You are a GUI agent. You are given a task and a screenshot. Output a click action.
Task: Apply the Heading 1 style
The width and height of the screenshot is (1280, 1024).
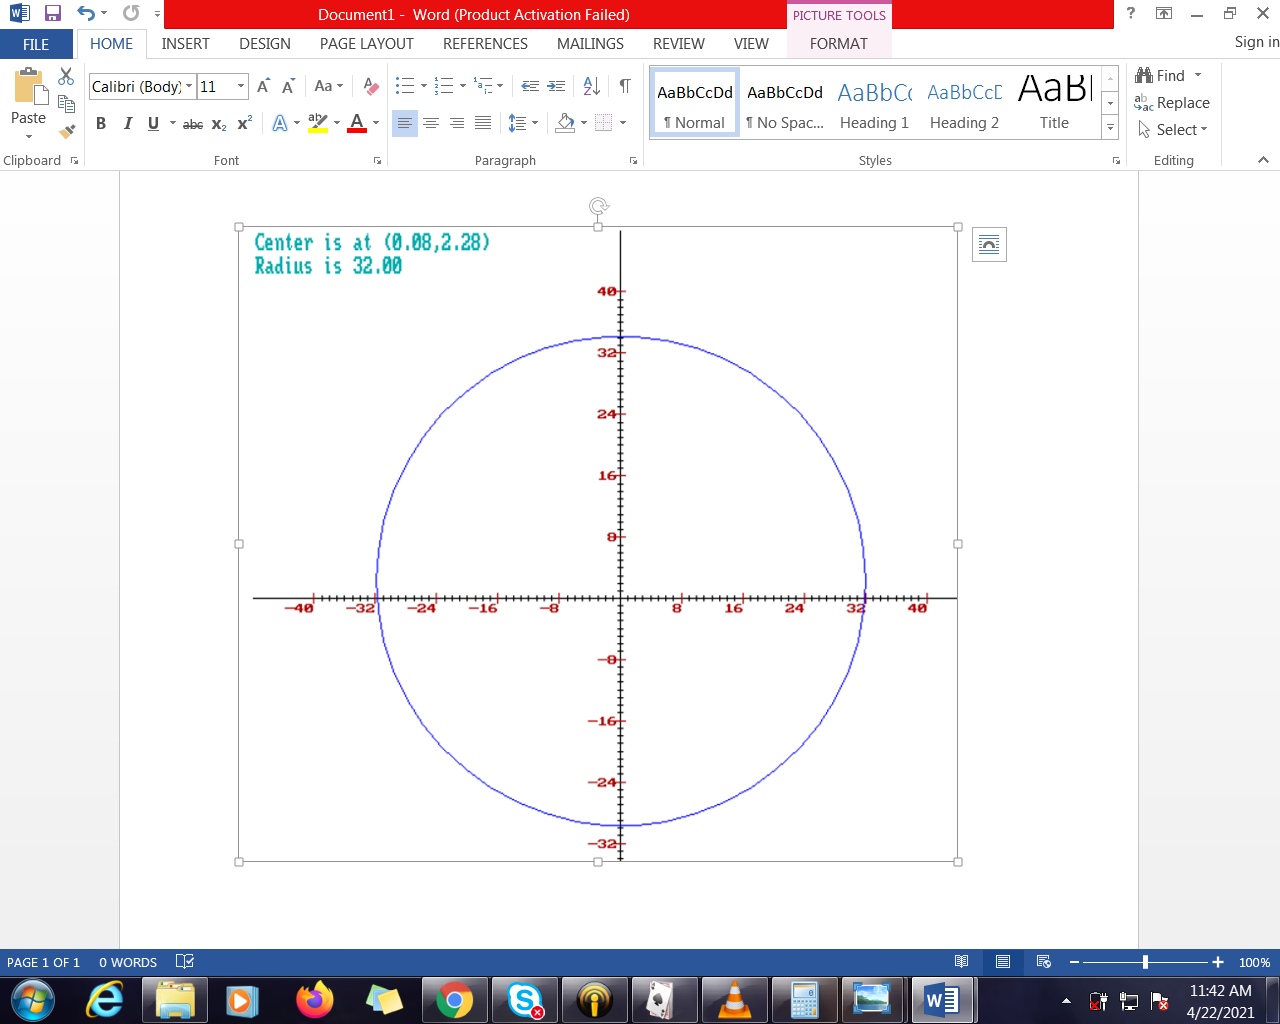(874, 104)
